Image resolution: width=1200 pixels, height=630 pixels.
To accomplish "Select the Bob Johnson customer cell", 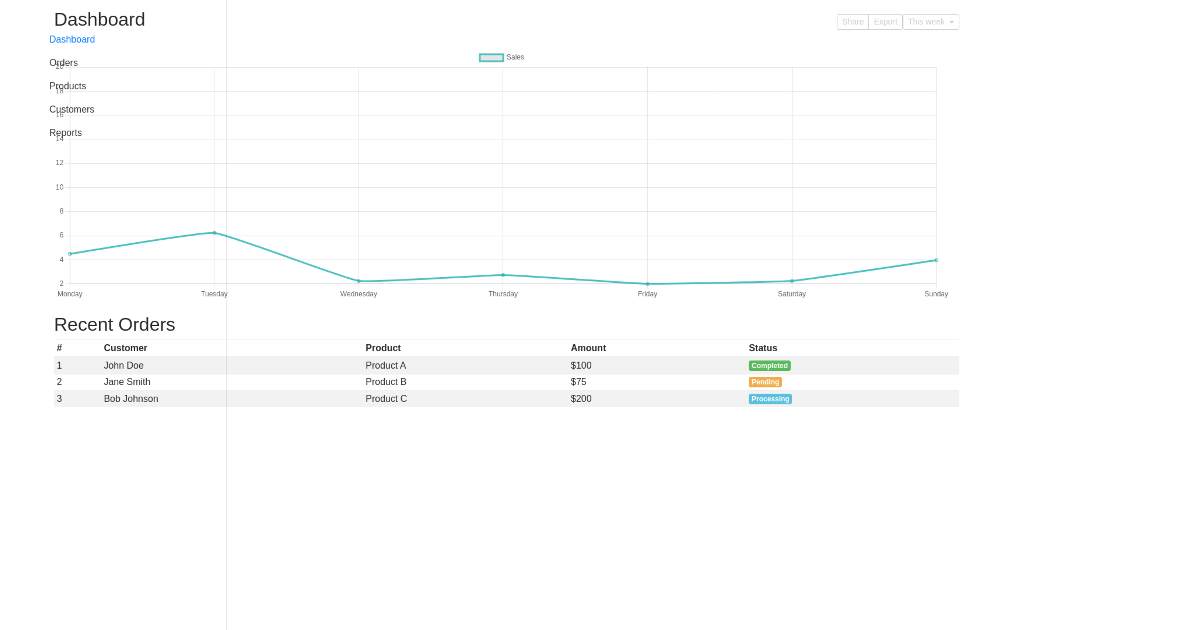I will pyautogui.click(x=131, y=399).
